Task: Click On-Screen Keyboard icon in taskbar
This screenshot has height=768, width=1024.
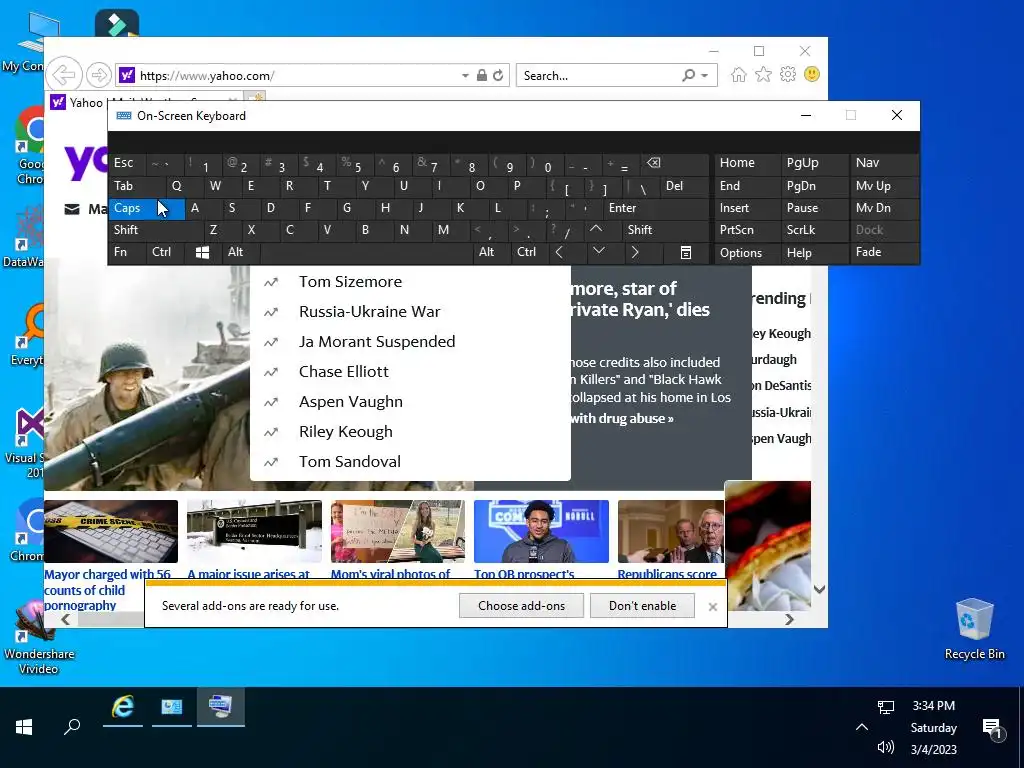Action: tap(221, 707)
